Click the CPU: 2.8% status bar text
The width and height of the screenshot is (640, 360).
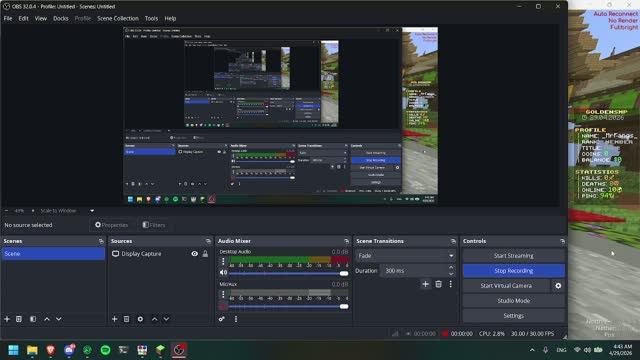(x=492, y=333)
